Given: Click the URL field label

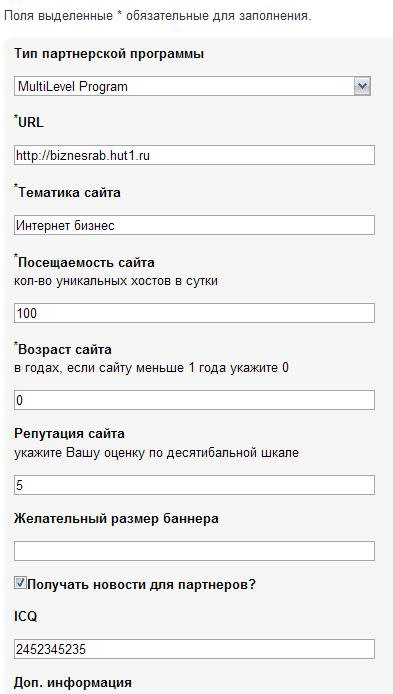Looking at the screenshot, I should 31,123.
